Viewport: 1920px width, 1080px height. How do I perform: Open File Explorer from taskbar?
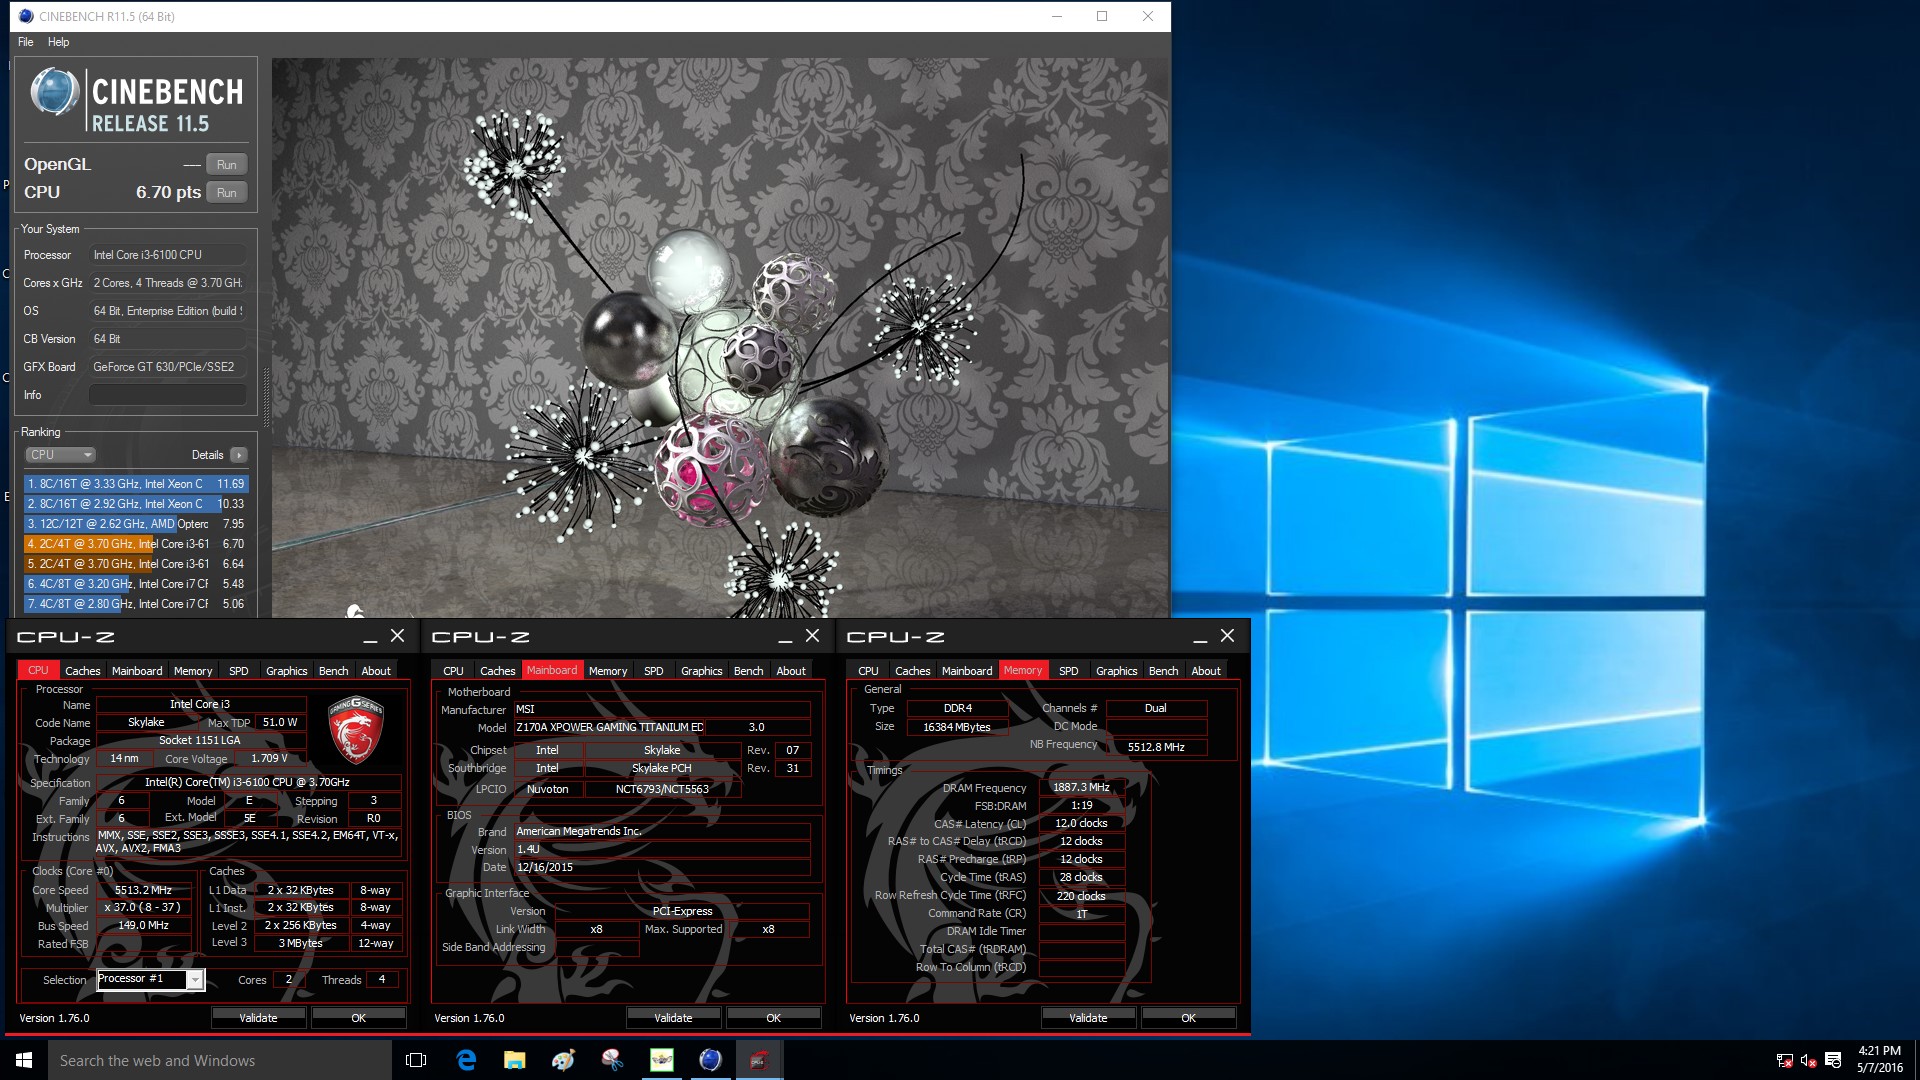pos(514,1060)
